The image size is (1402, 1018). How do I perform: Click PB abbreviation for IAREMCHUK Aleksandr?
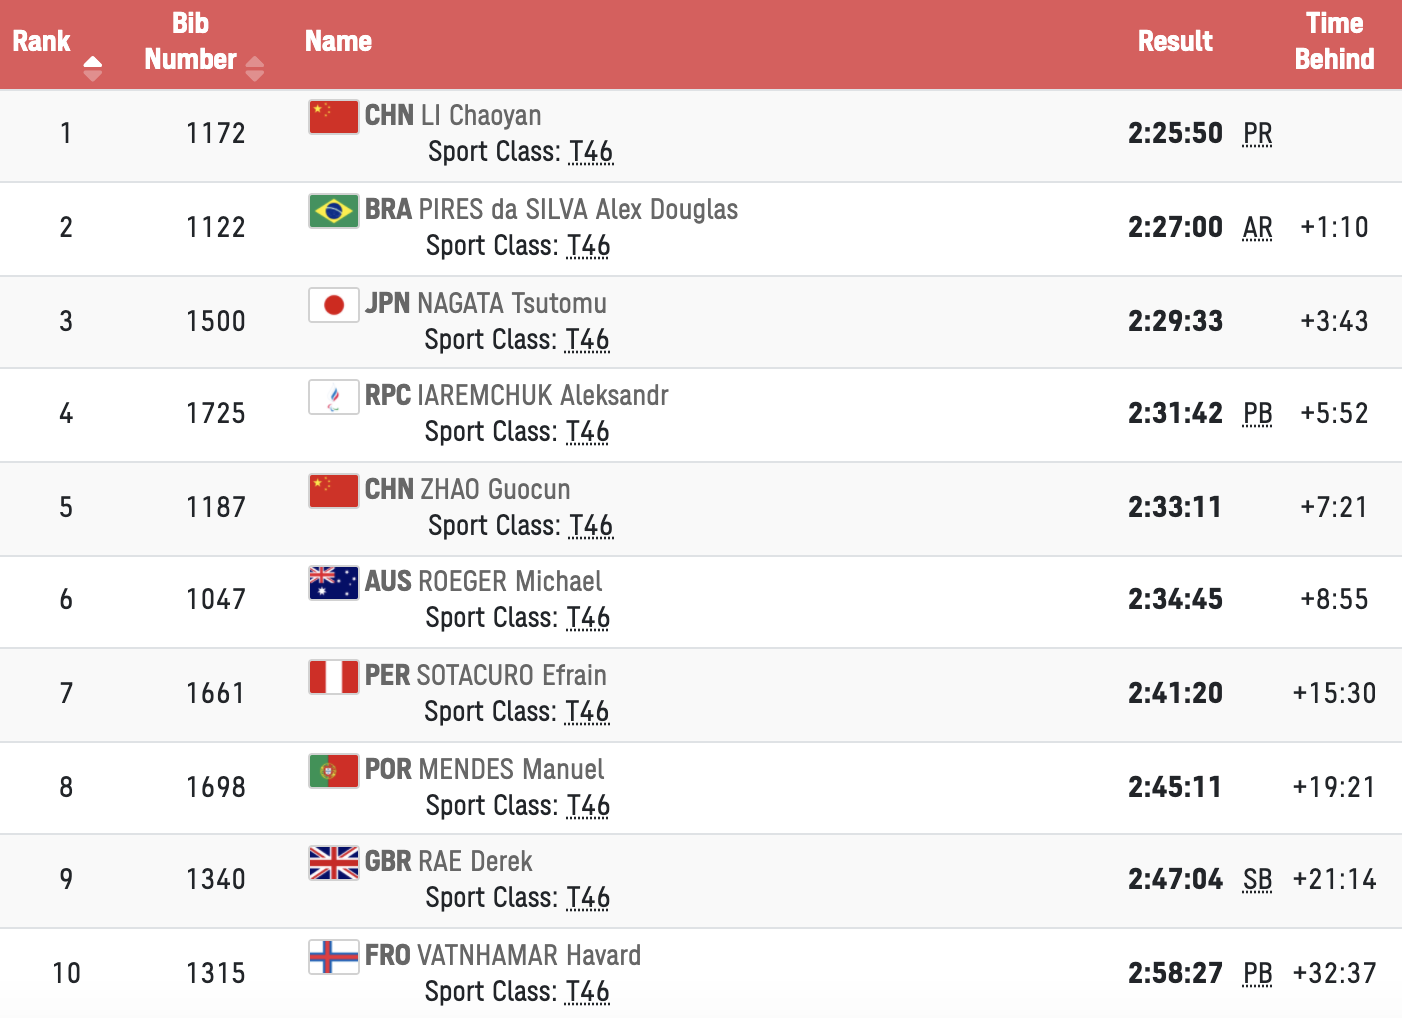1257,414
